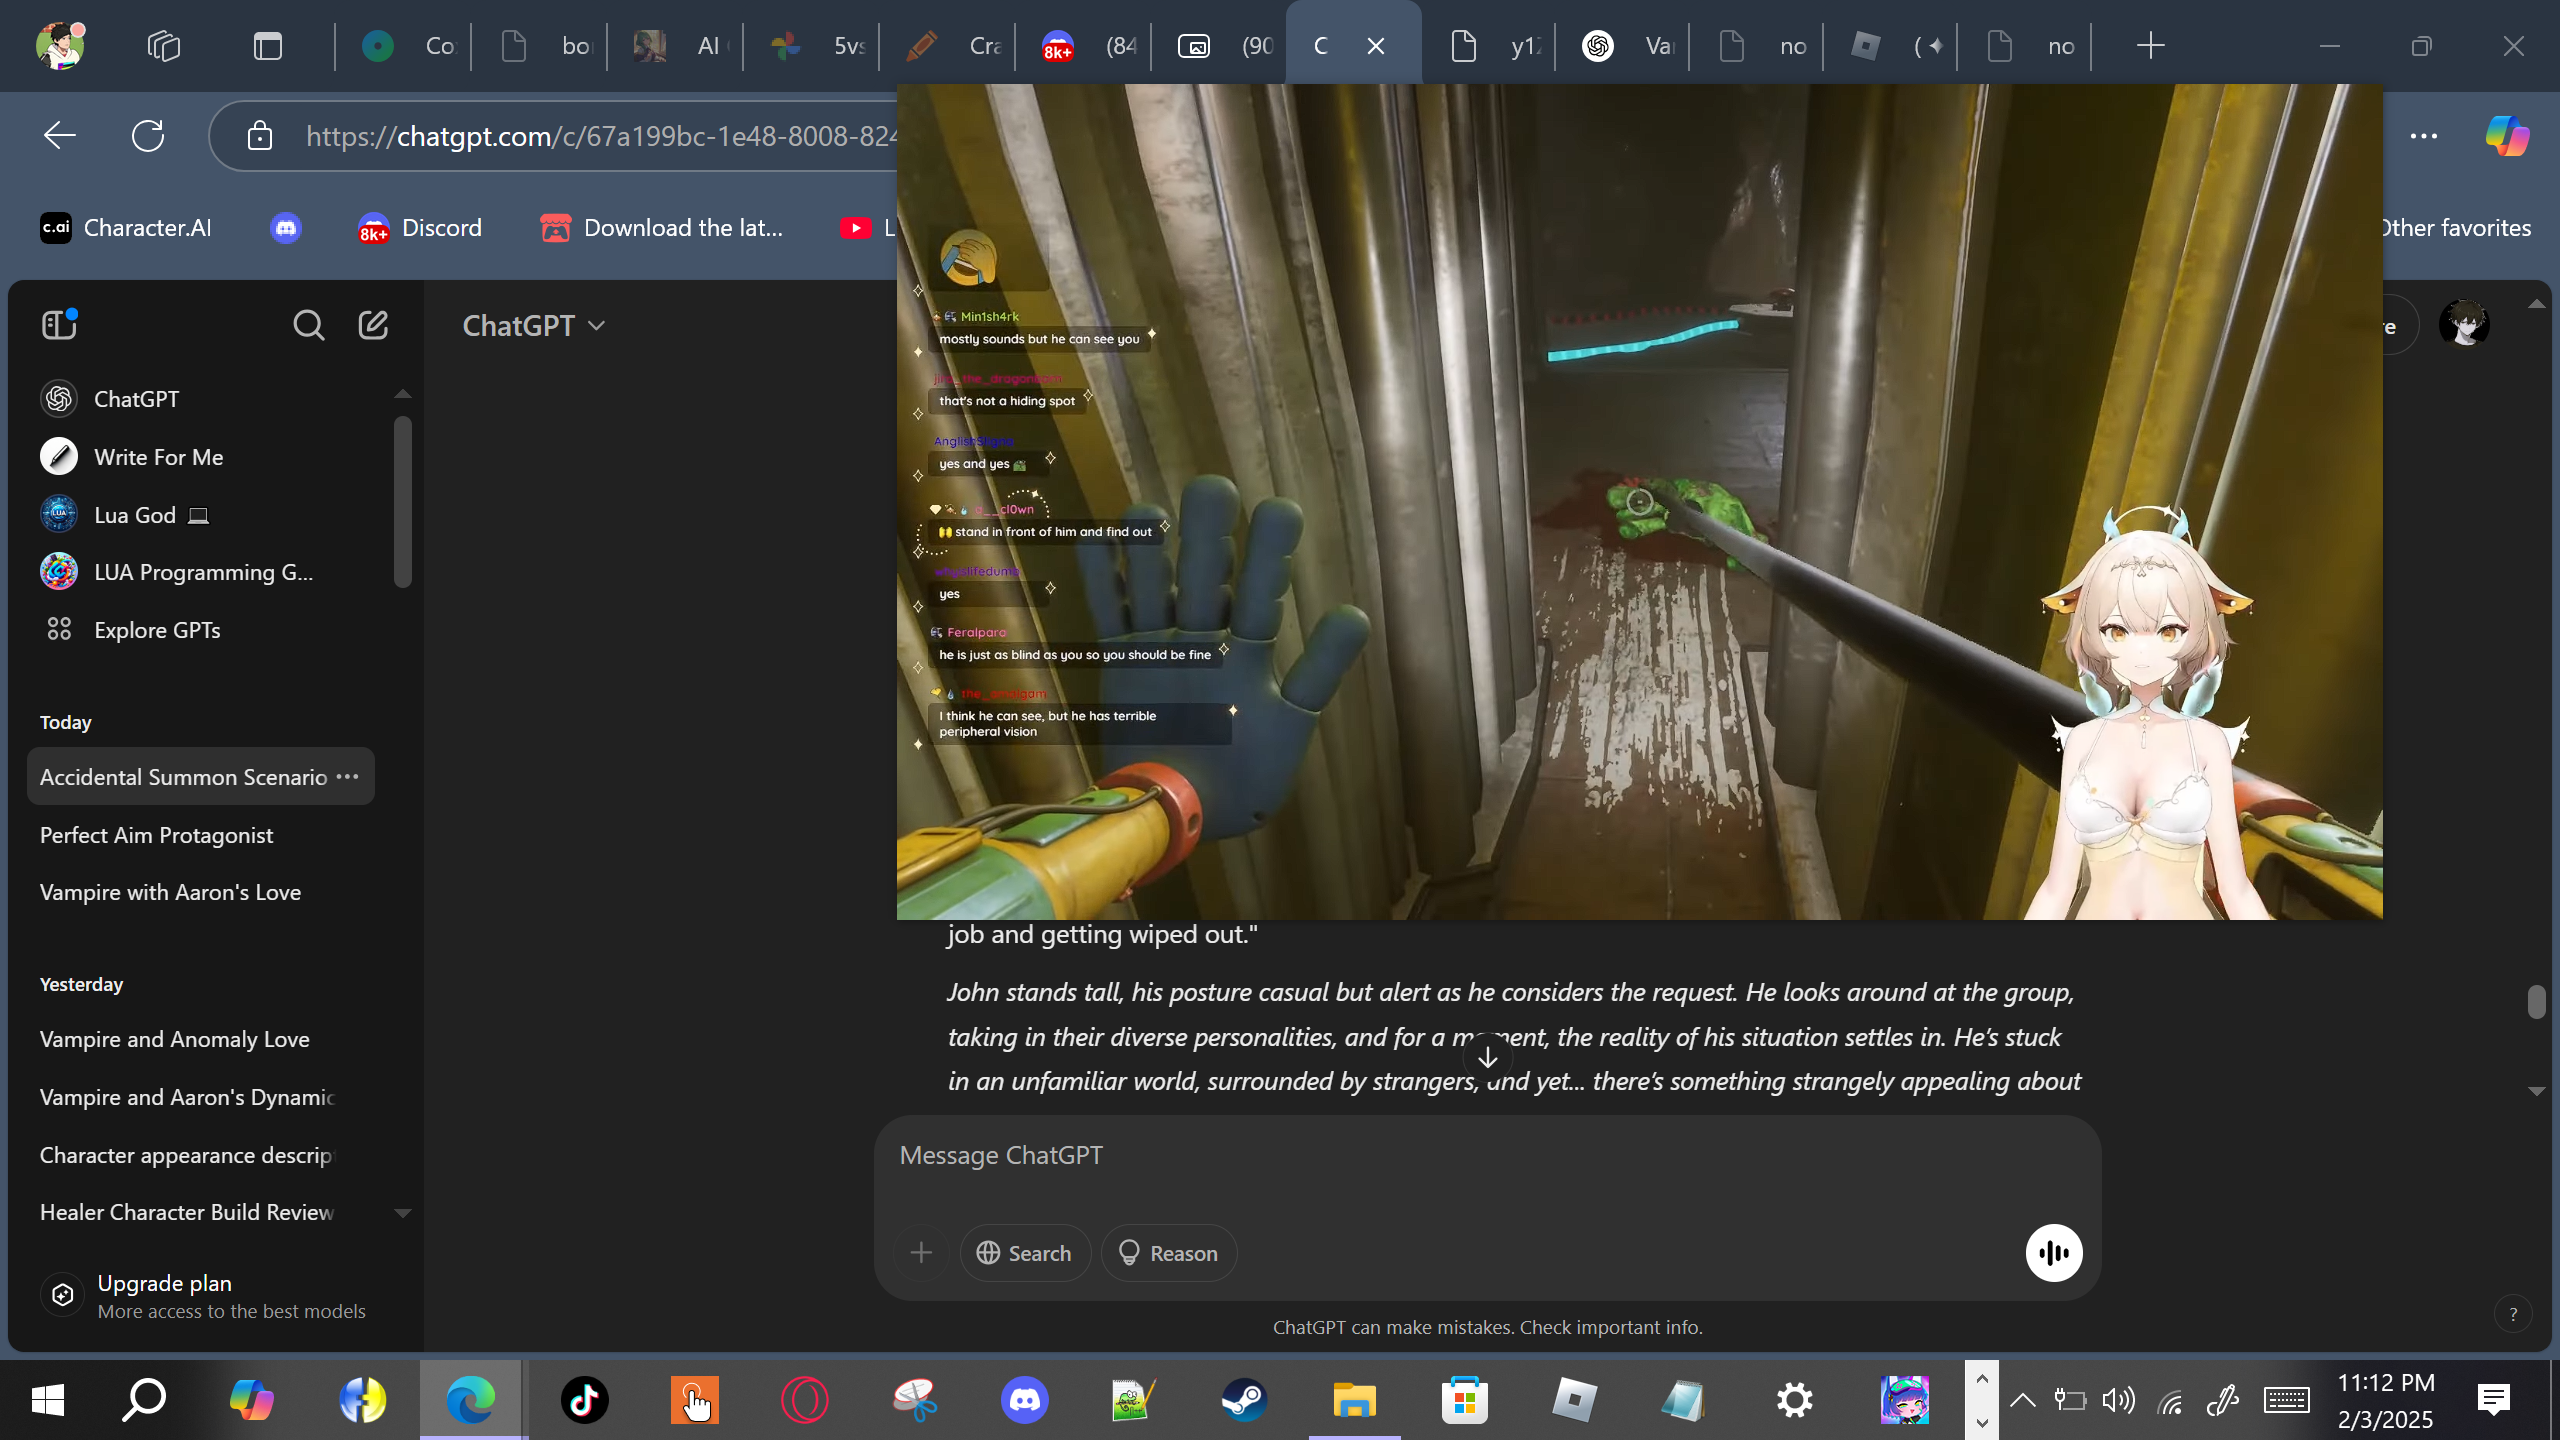Search chats with the magnifier icon
Viewport: 2560px width, 1440px height.
(308, 325)
